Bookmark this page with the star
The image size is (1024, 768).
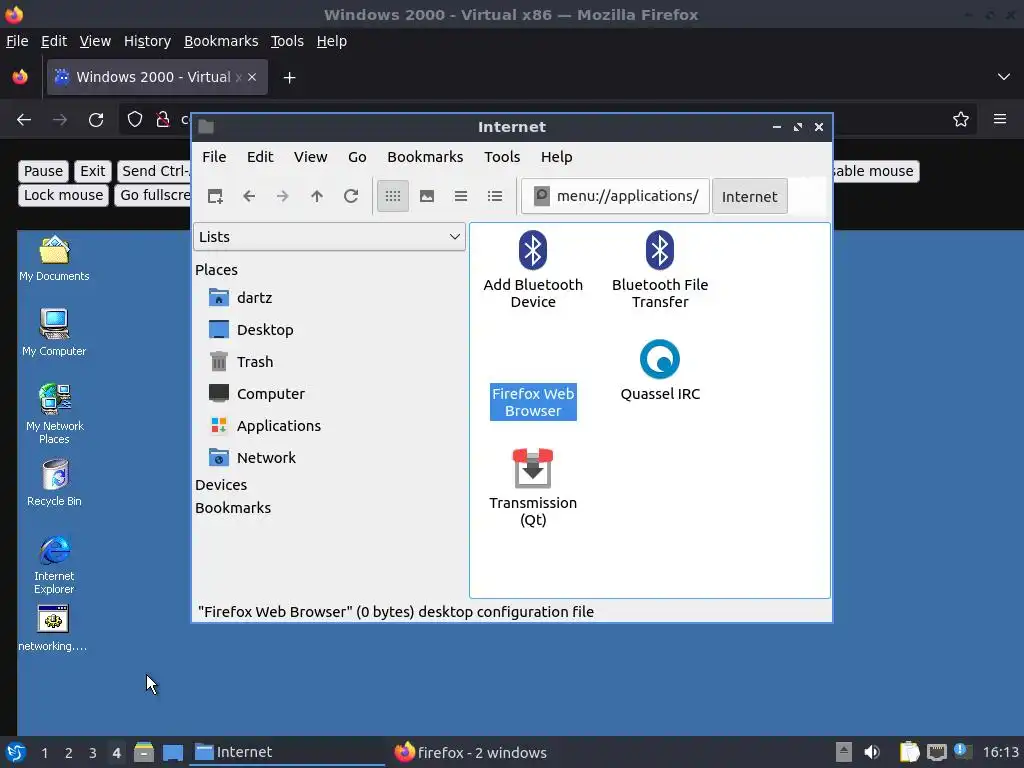coord(961,120)
